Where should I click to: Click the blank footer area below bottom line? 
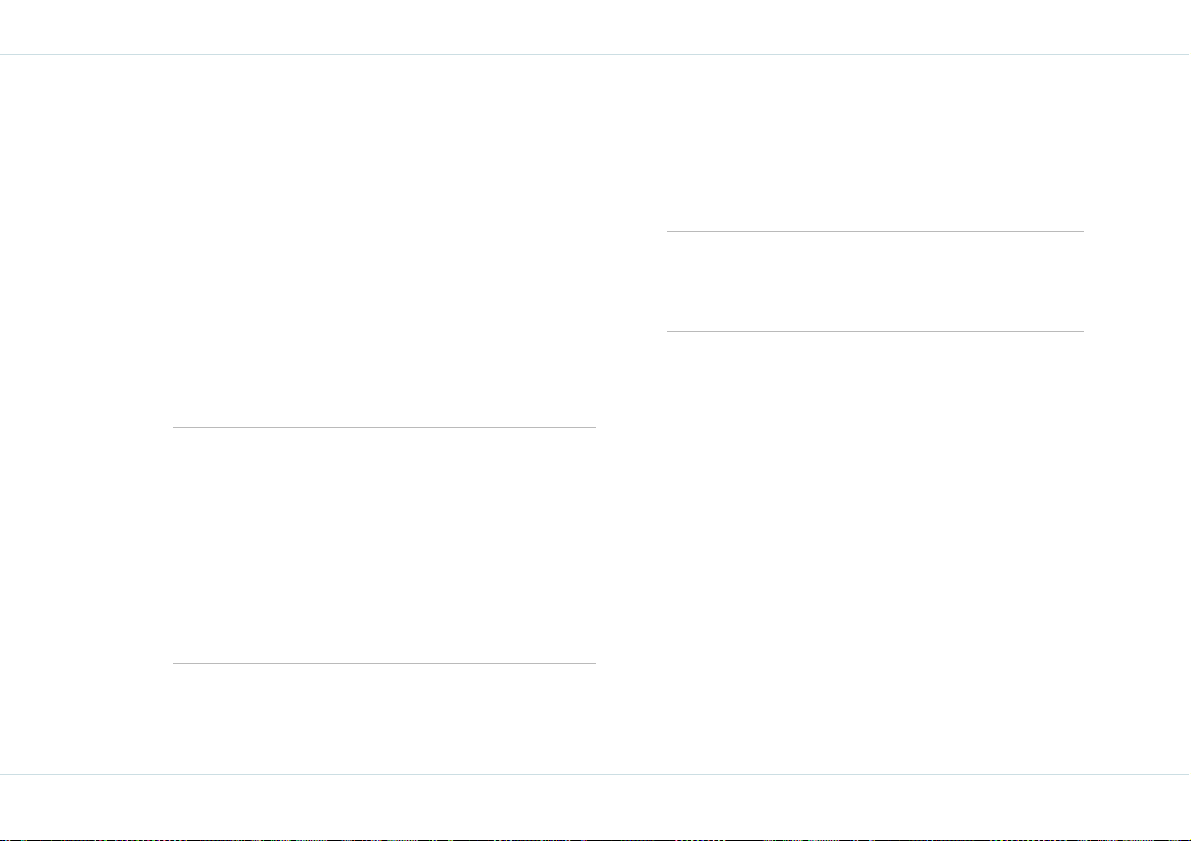click(x=595, y=805)
